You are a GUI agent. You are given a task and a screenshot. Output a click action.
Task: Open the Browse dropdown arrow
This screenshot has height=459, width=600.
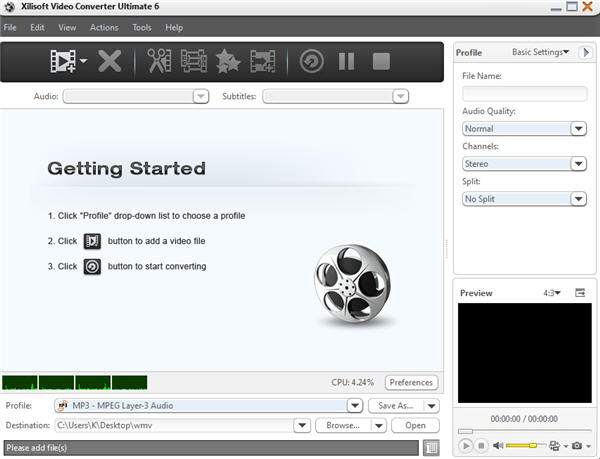[x=379, y=426]
